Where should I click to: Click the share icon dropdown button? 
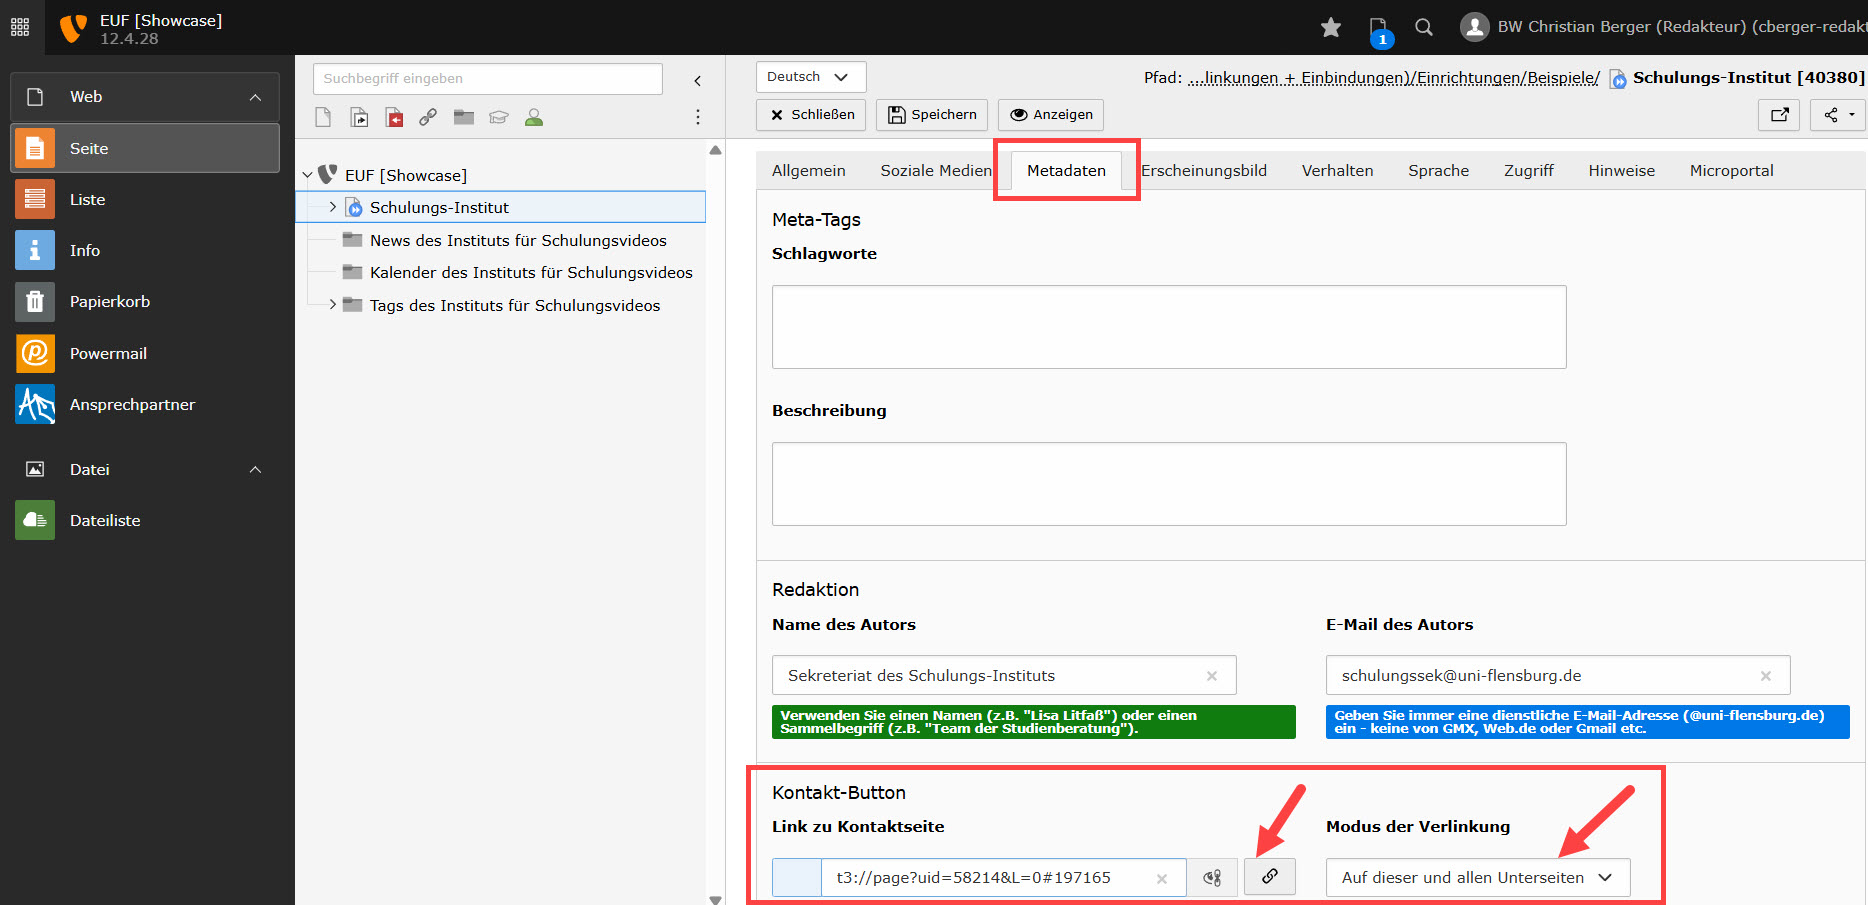tap(1837, 115)
